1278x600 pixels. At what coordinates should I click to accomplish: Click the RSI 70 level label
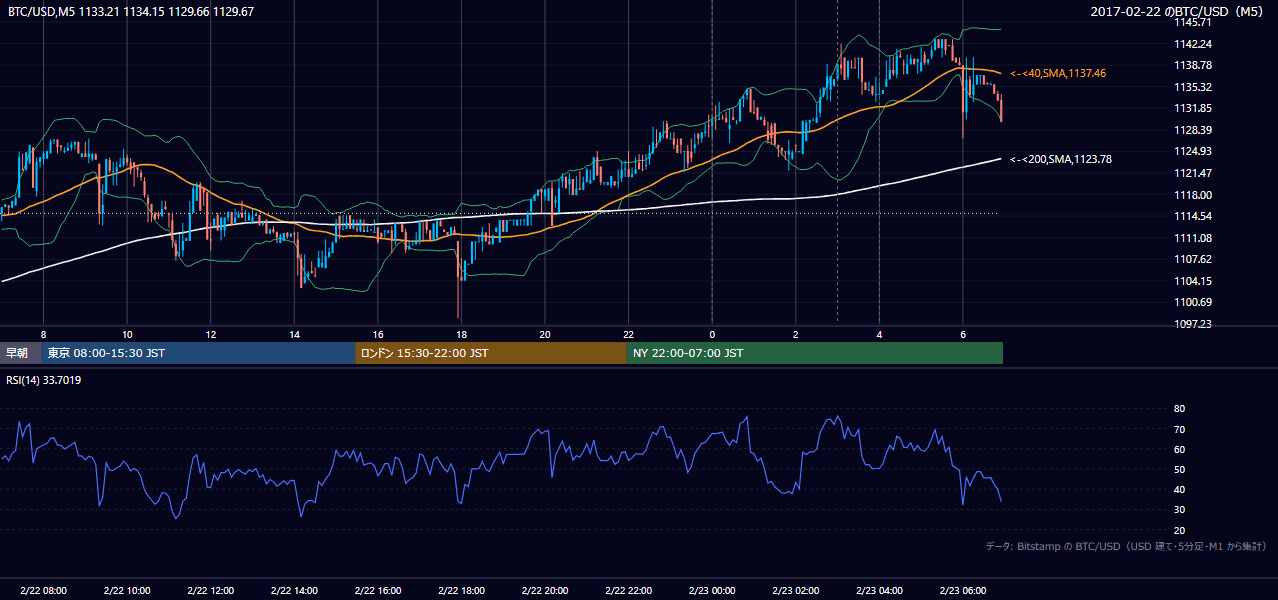point(1179,429)
